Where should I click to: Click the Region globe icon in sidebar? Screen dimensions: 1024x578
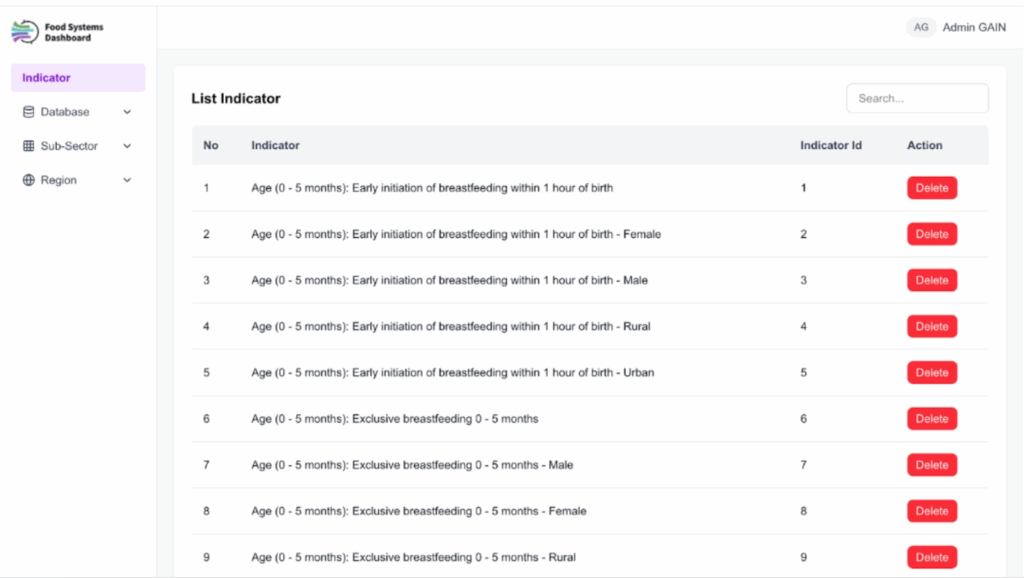point(28,180)
